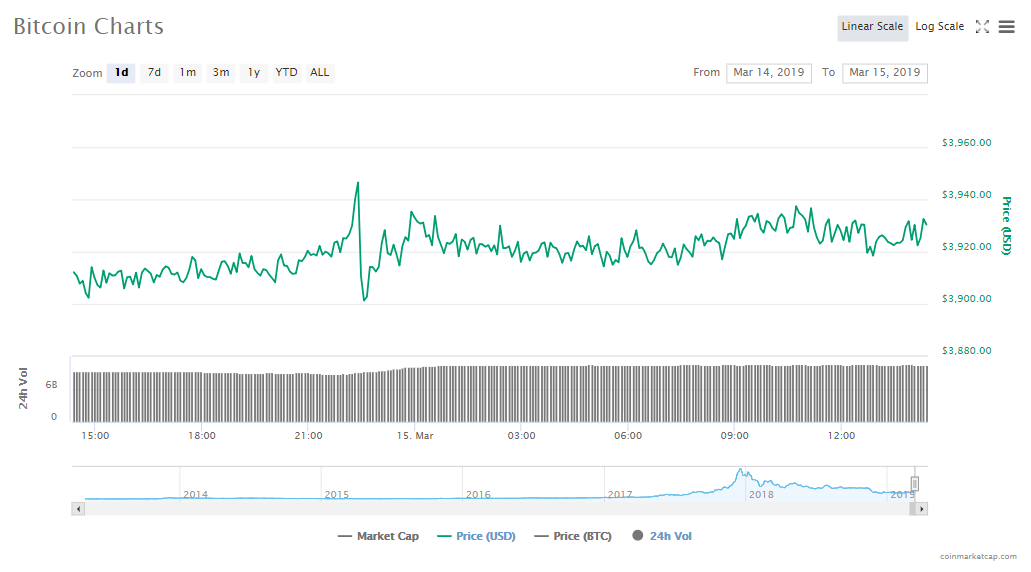Toggle Price (USD) series in legend
Image resolution: width=1031 pixels, height=572 pixels.
(476, 537)
